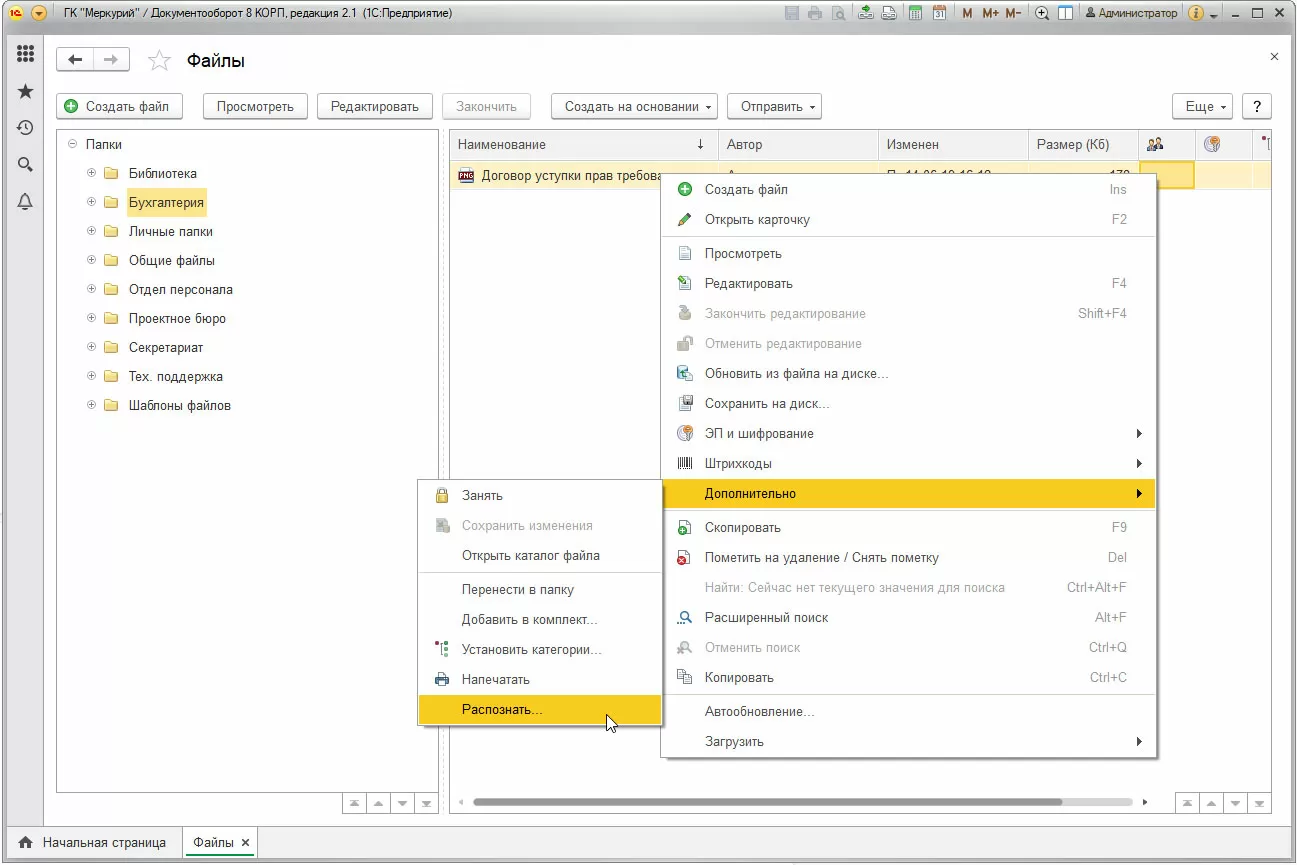Open Штрихкоды submenu
The width and height of the screenshot is (1297, 865).
[908, 463]
